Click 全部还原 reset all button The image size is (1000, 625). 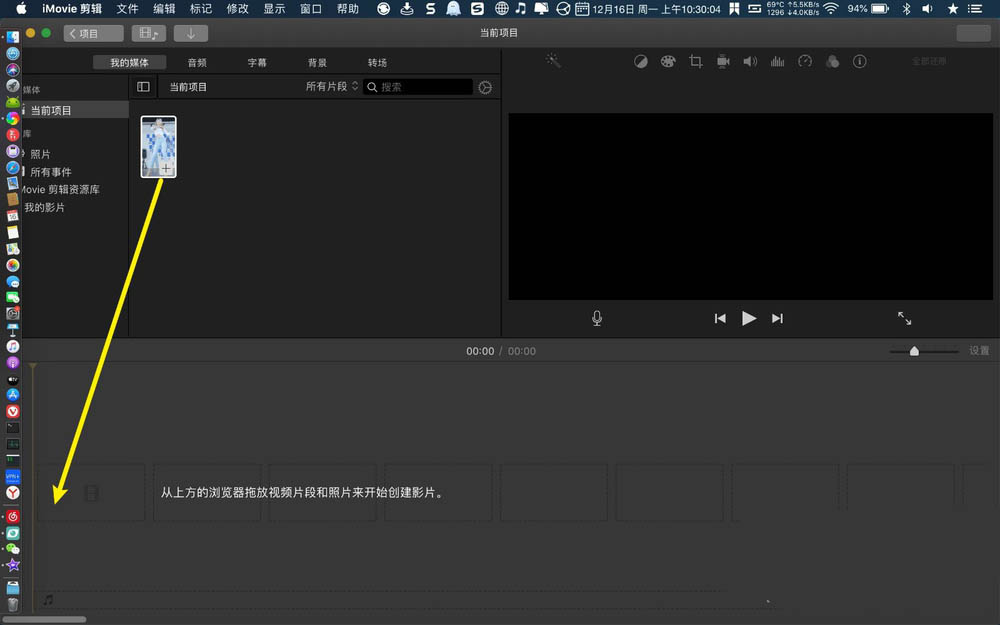point(929,61)
